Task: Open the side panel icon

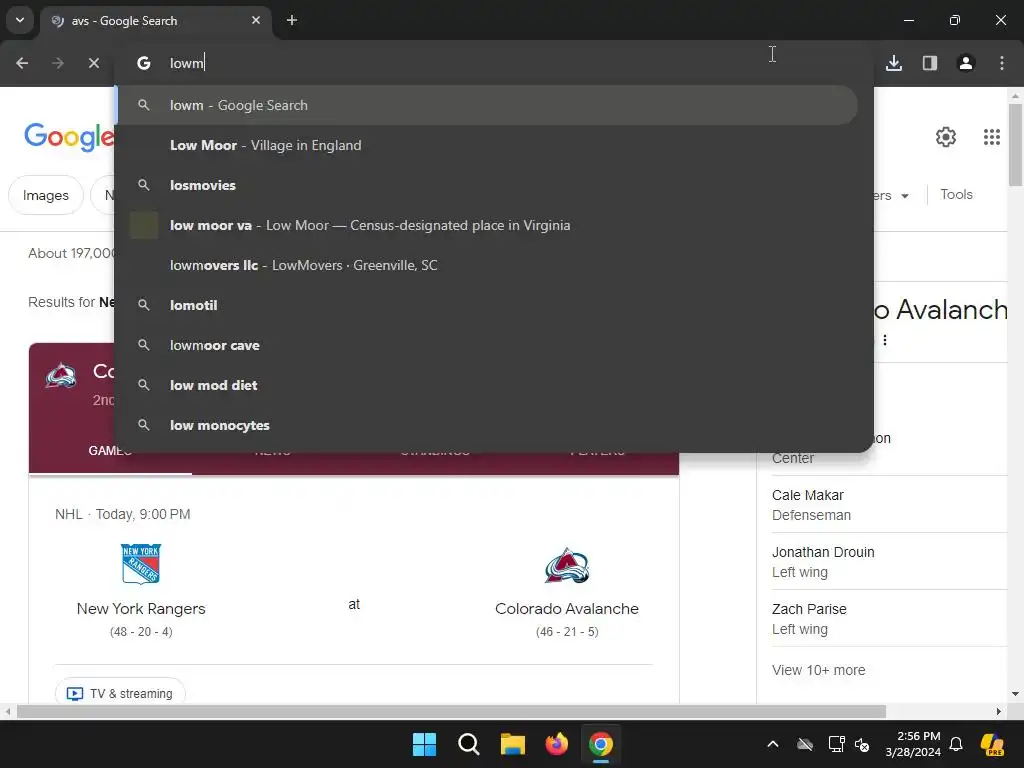Action: pyautogui.click(x=930, y=63)
